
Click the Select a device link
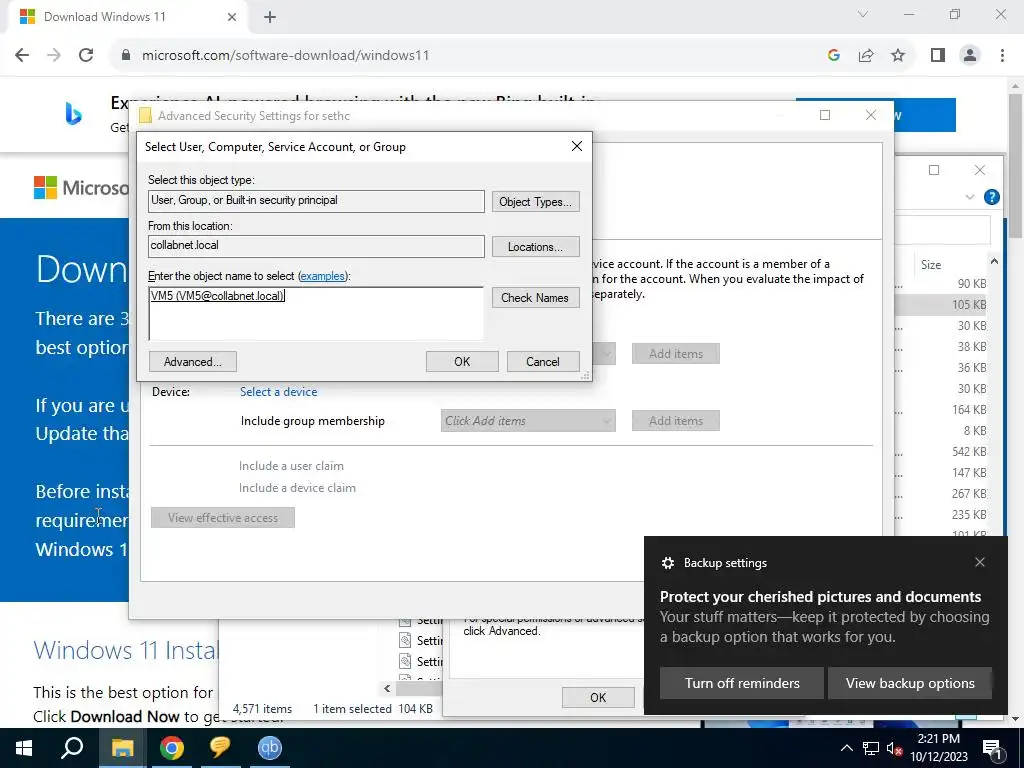(x=279, y=392)
